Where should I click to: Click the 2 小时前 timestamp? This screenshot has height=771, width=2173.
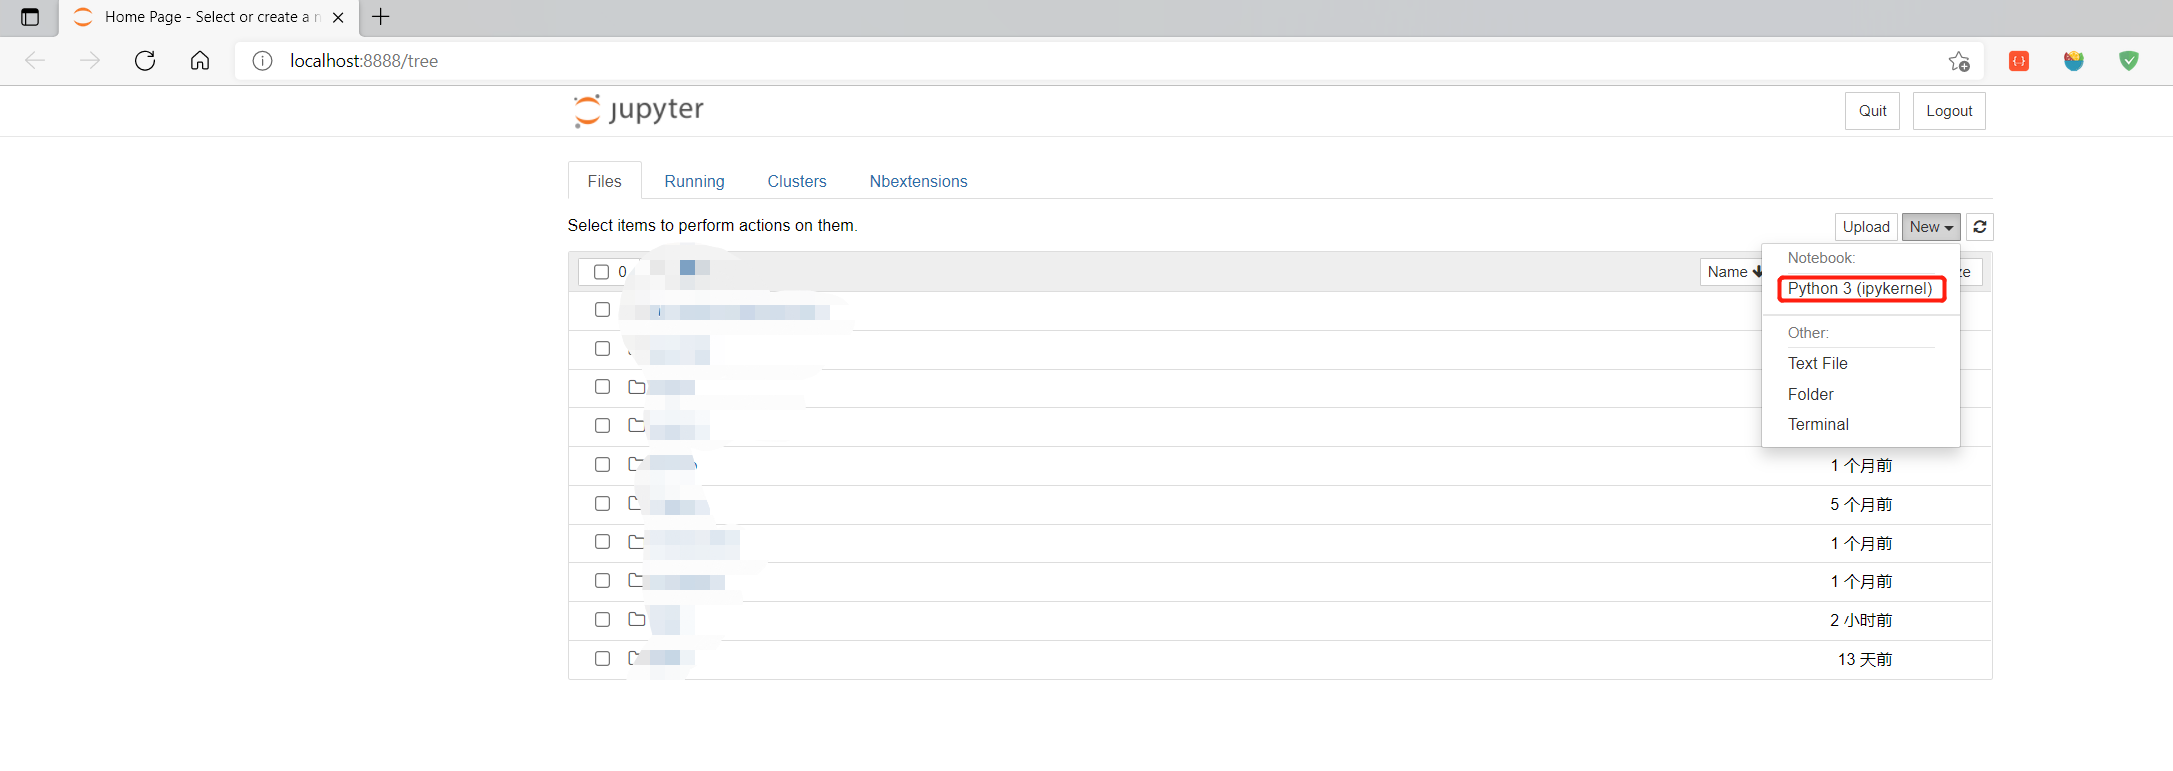click(1861, 621)
